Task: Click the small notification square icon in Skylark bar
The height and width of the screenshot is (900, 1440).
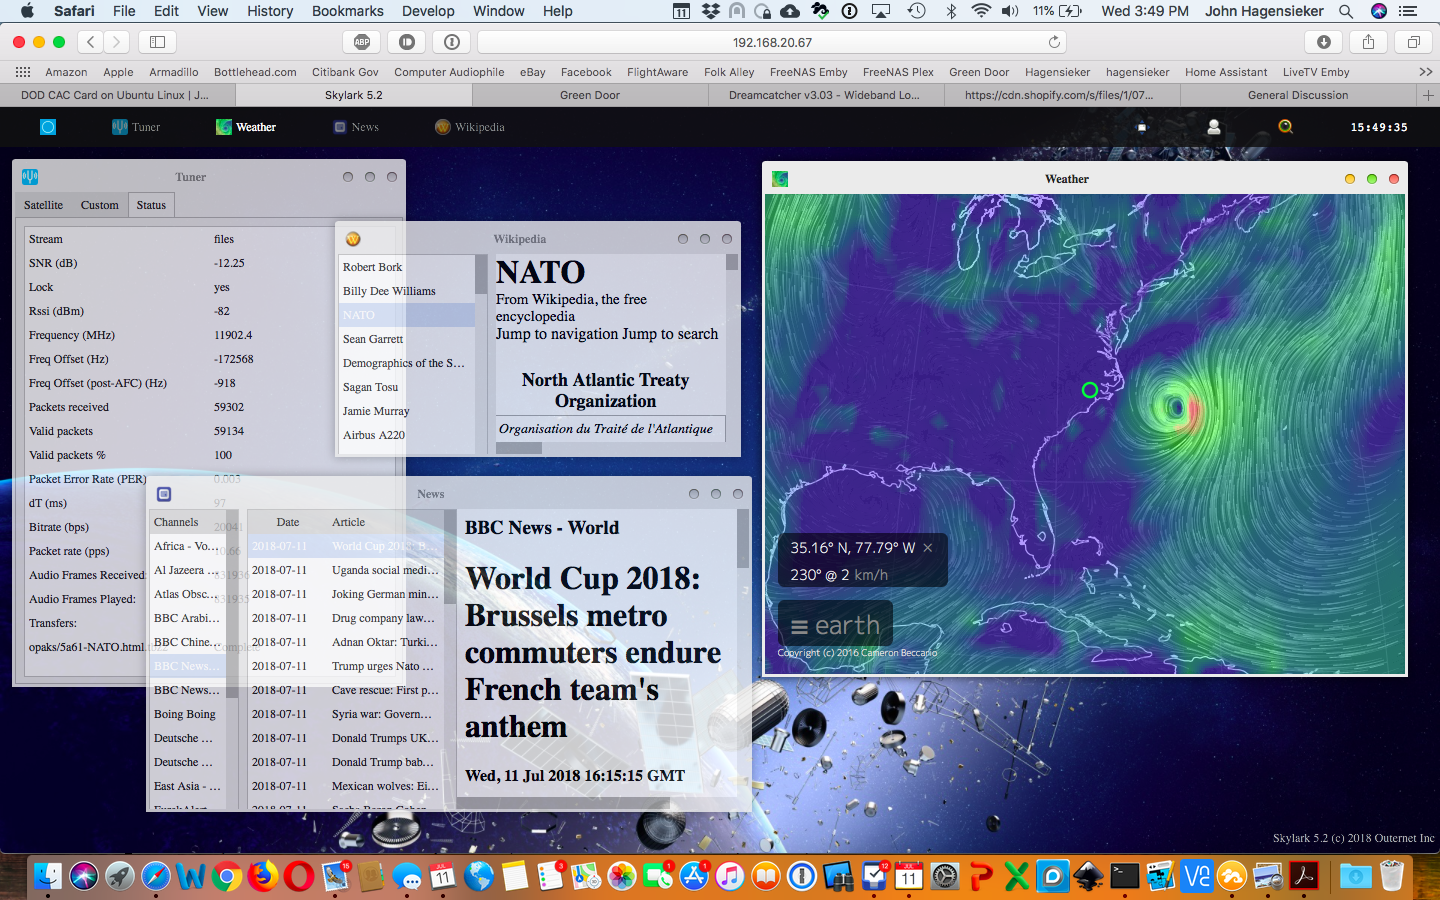Action: pos(1142,127)
